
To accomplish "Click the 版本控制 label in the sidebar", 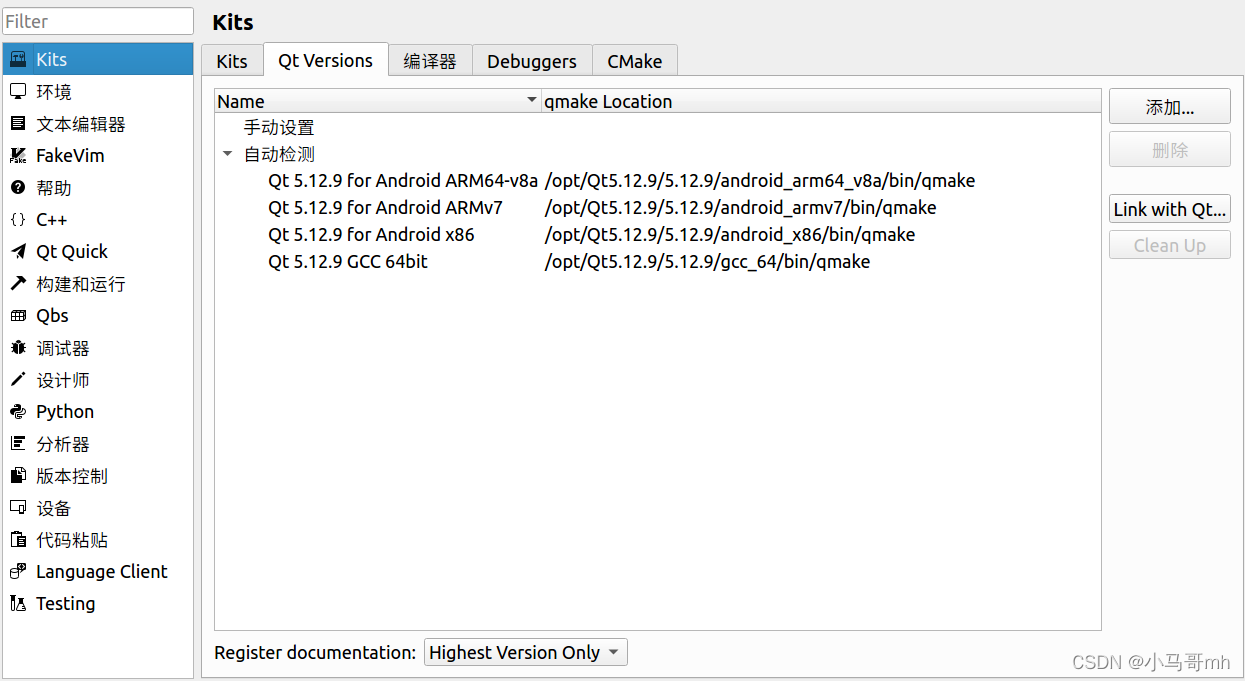I will pyautogui.click(x=72, y=476).
